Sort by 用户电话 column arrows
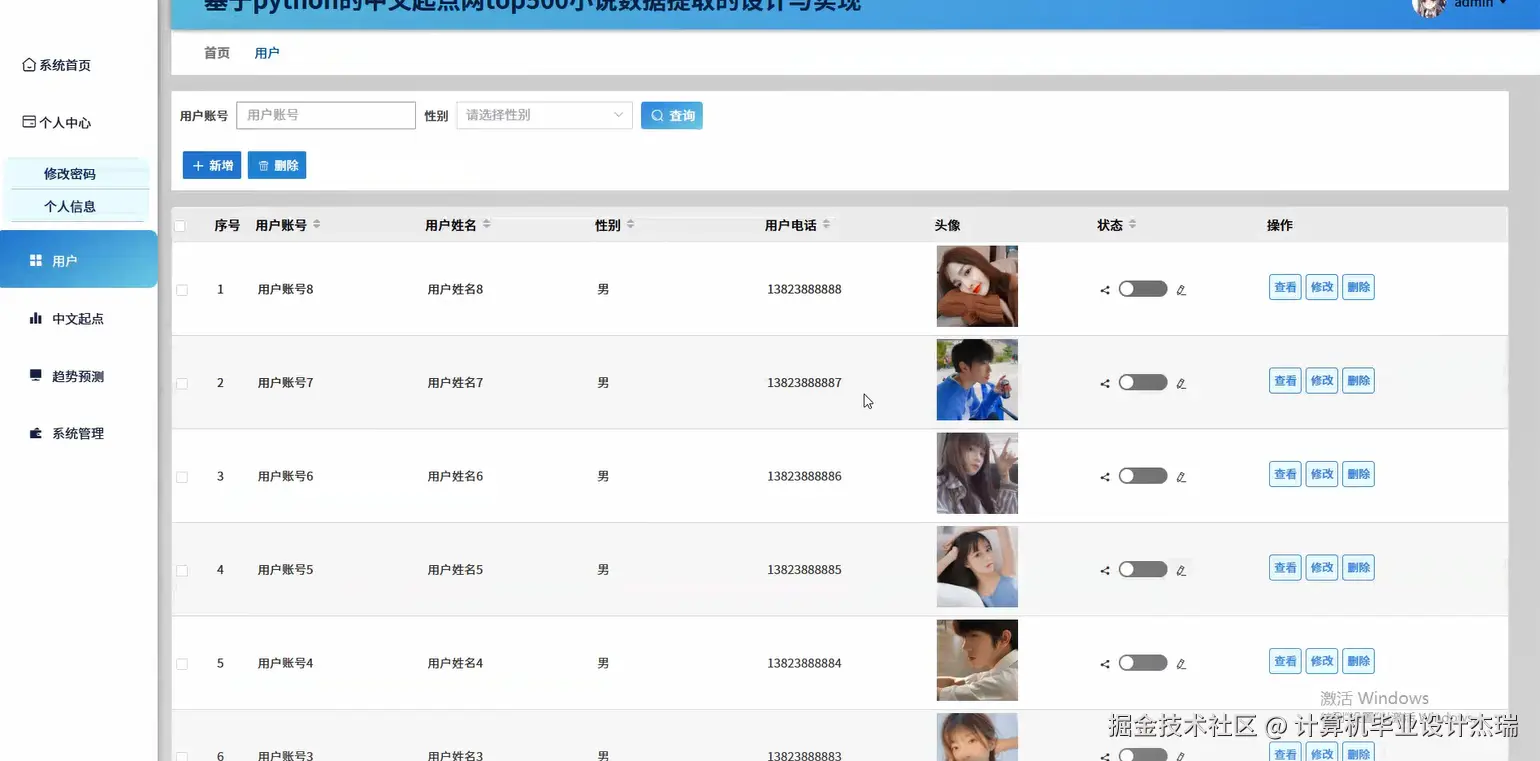The width and height of the screenshot is (1540, 761). (x=826, y=225)
